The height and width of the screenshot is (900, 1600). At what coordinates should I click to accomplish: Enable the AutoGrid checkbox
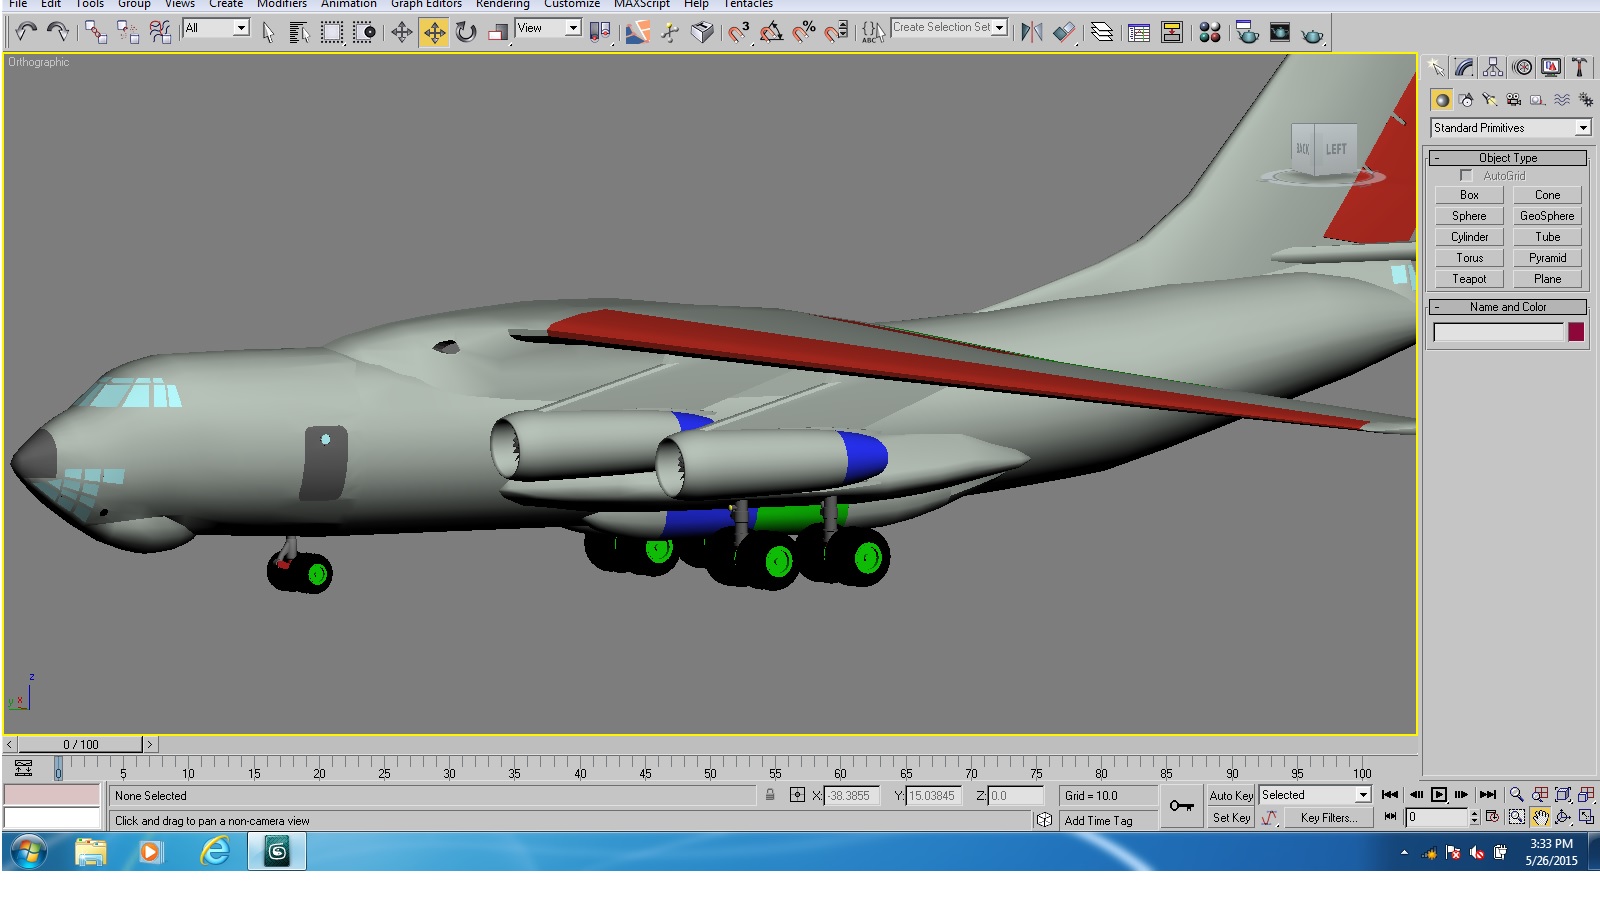(1466, 175)
